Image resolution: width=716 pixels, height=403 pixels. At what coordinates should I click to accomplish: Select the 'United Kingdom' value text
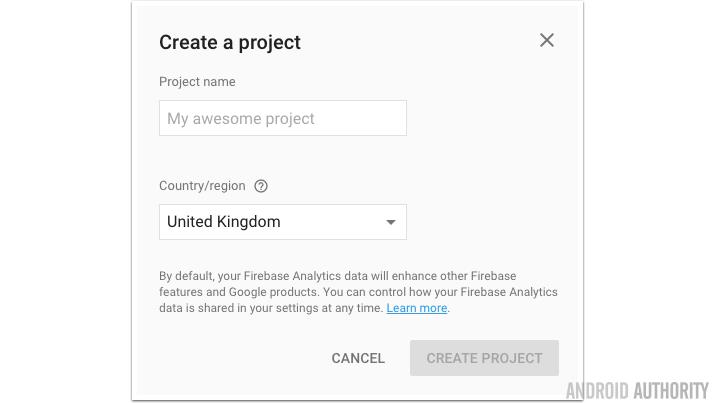click(224, 222)
